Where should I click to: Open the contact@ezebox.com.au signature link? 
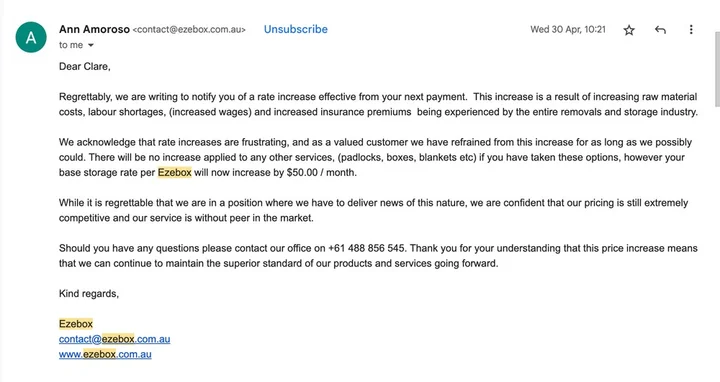[114, 339]
